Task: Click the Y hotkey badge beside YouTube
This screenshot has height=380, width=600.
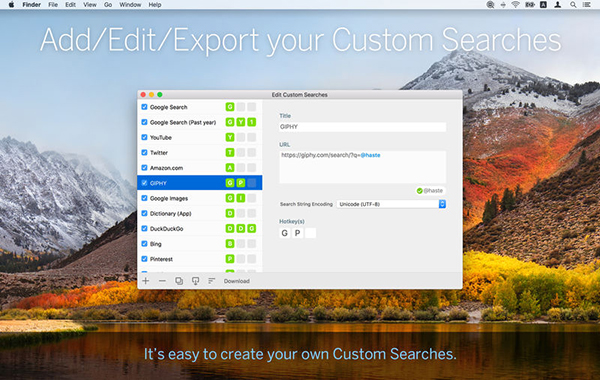Action: (230, 137)
